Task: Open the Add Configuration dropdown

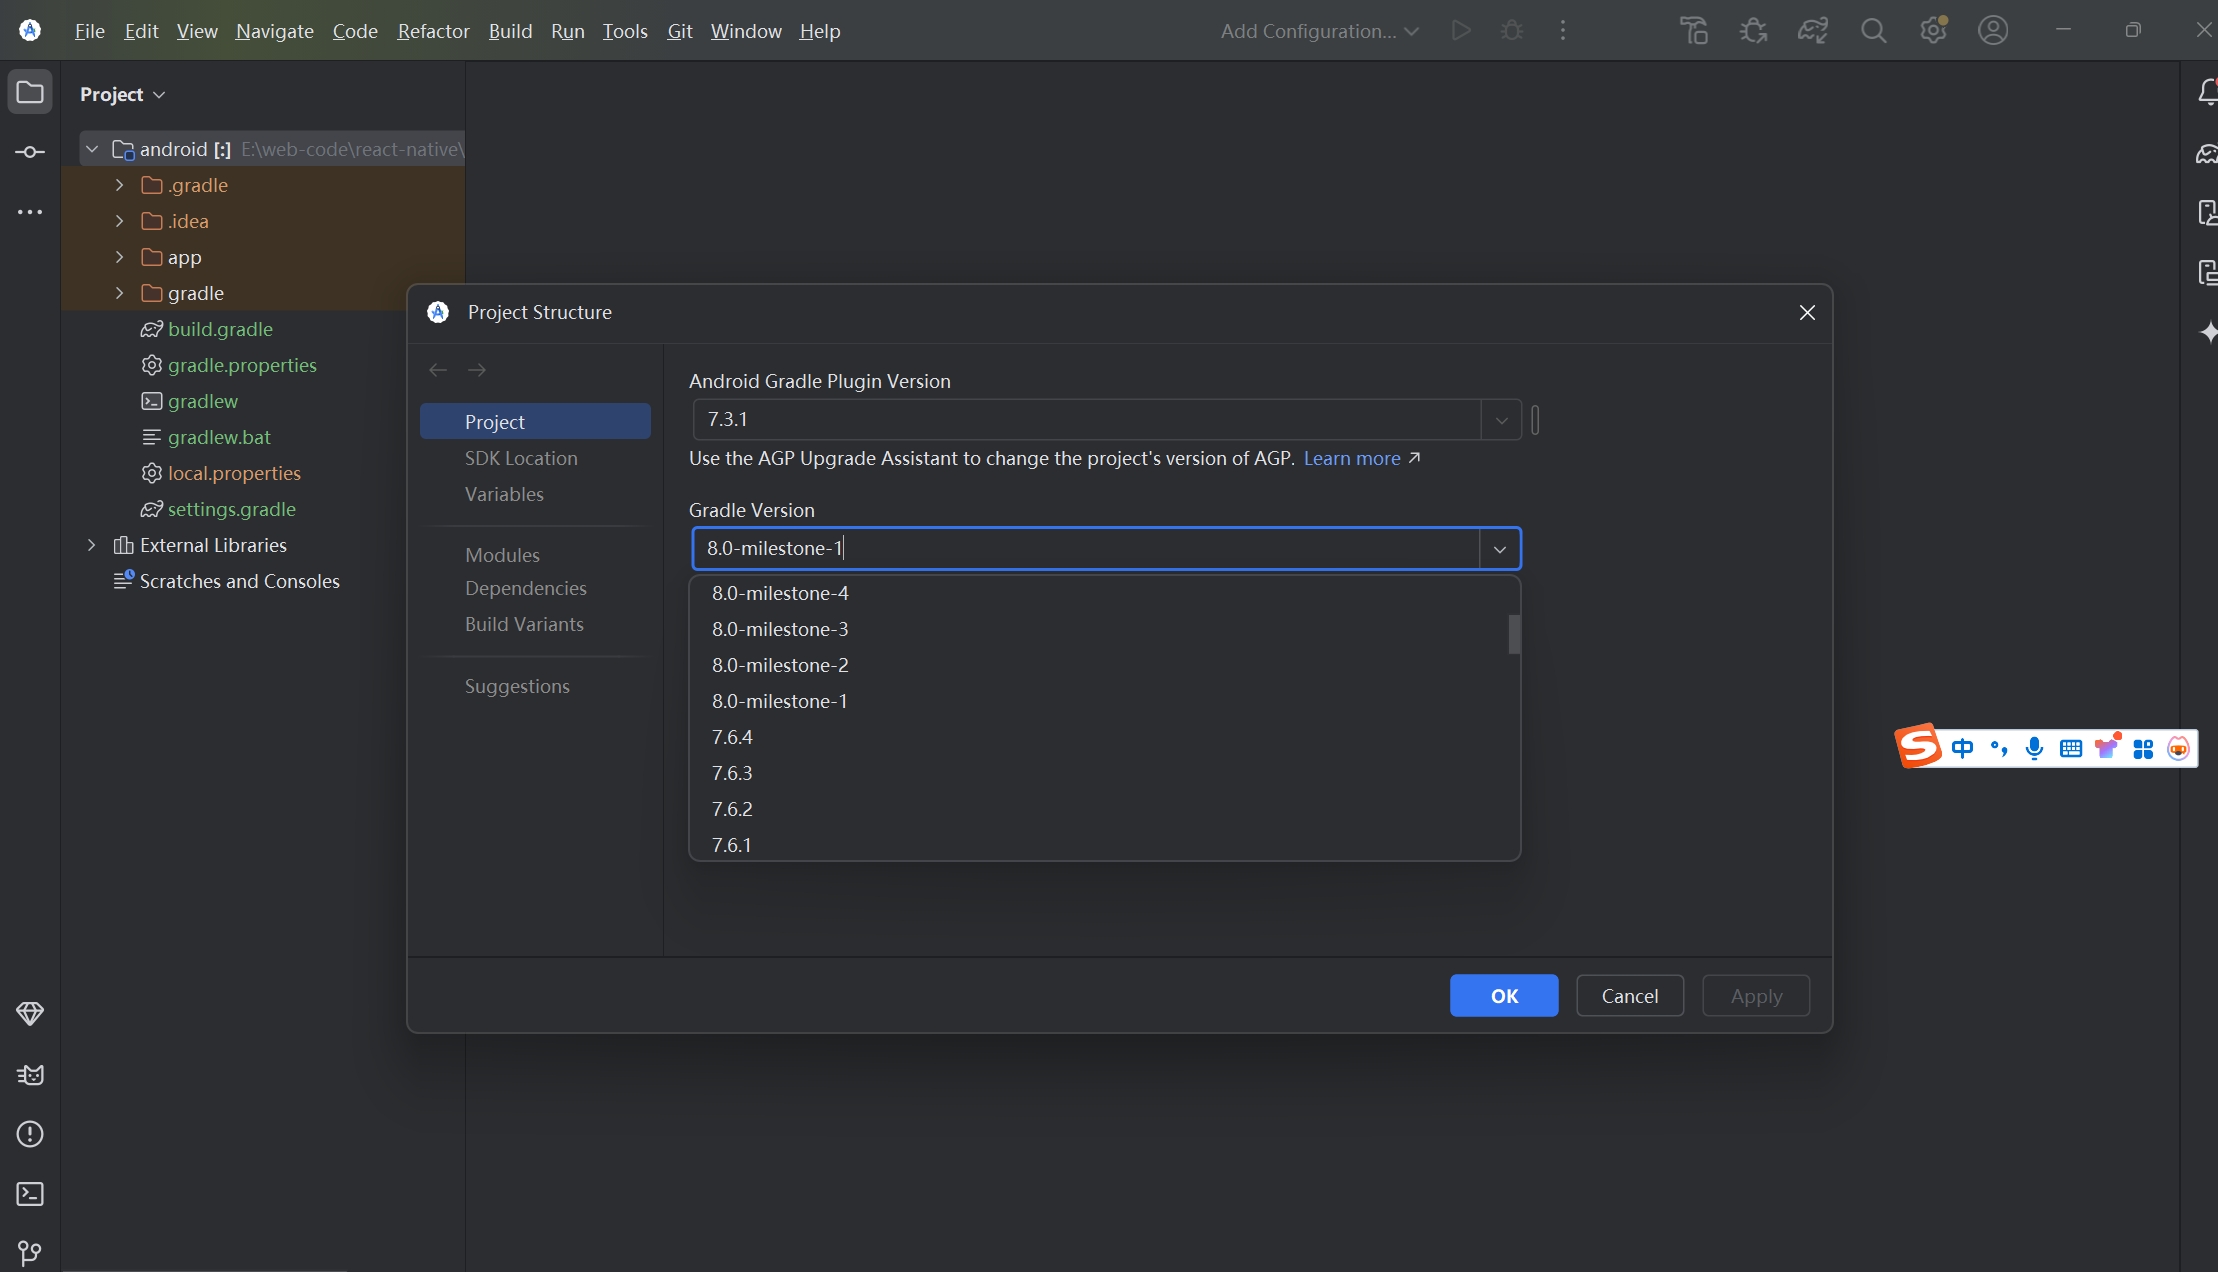Action: [1320, 31]
